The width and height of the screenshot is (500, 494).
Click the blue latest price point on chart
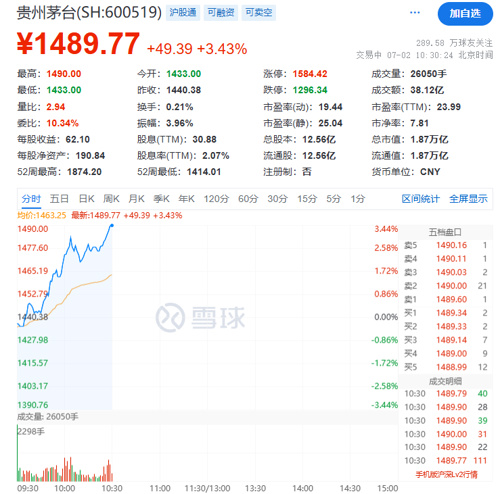coord(112,226)
